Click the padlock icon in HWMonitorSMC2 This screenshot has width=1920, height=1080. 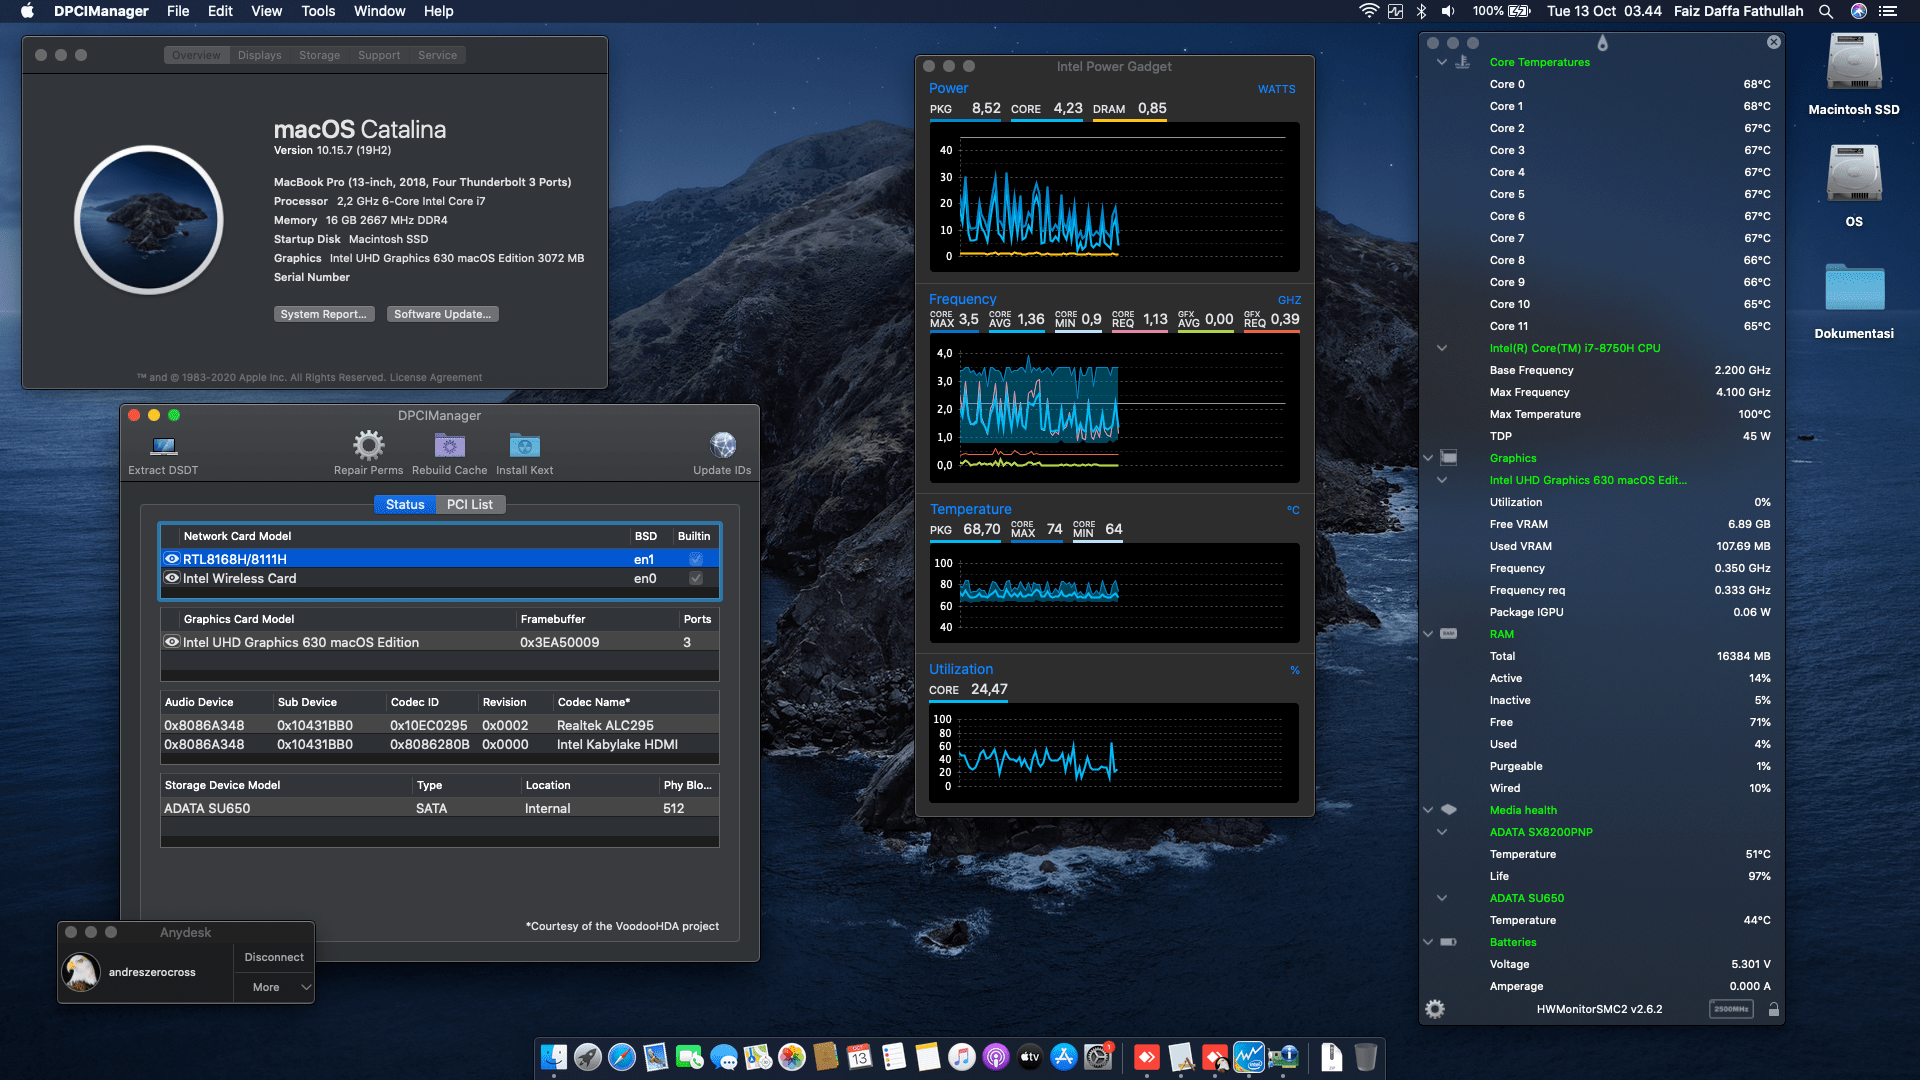(x=1774, y=1009)
